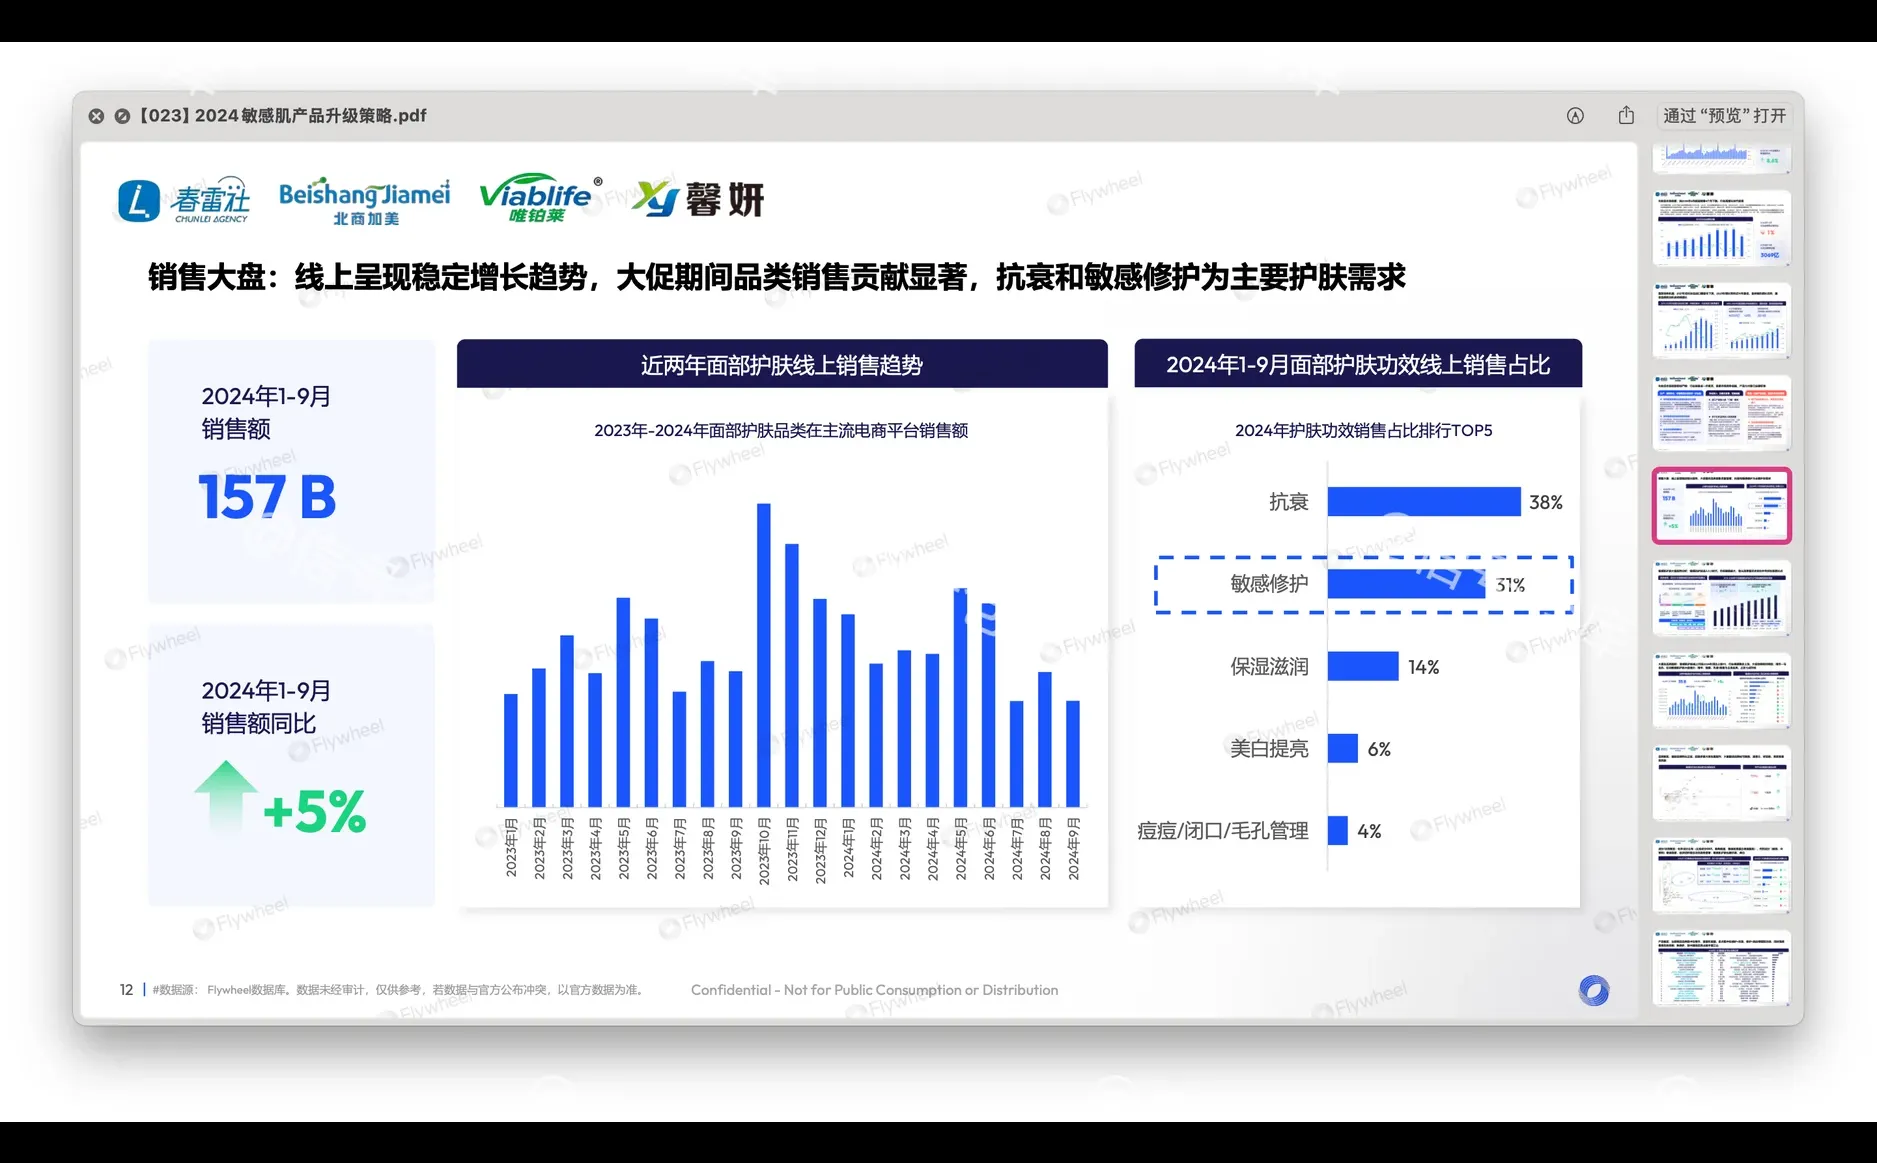Select the bottom page thumbnail in sidebar
The width and height of the screenshot is (1877, 1163).
[x=1722, y=967]
